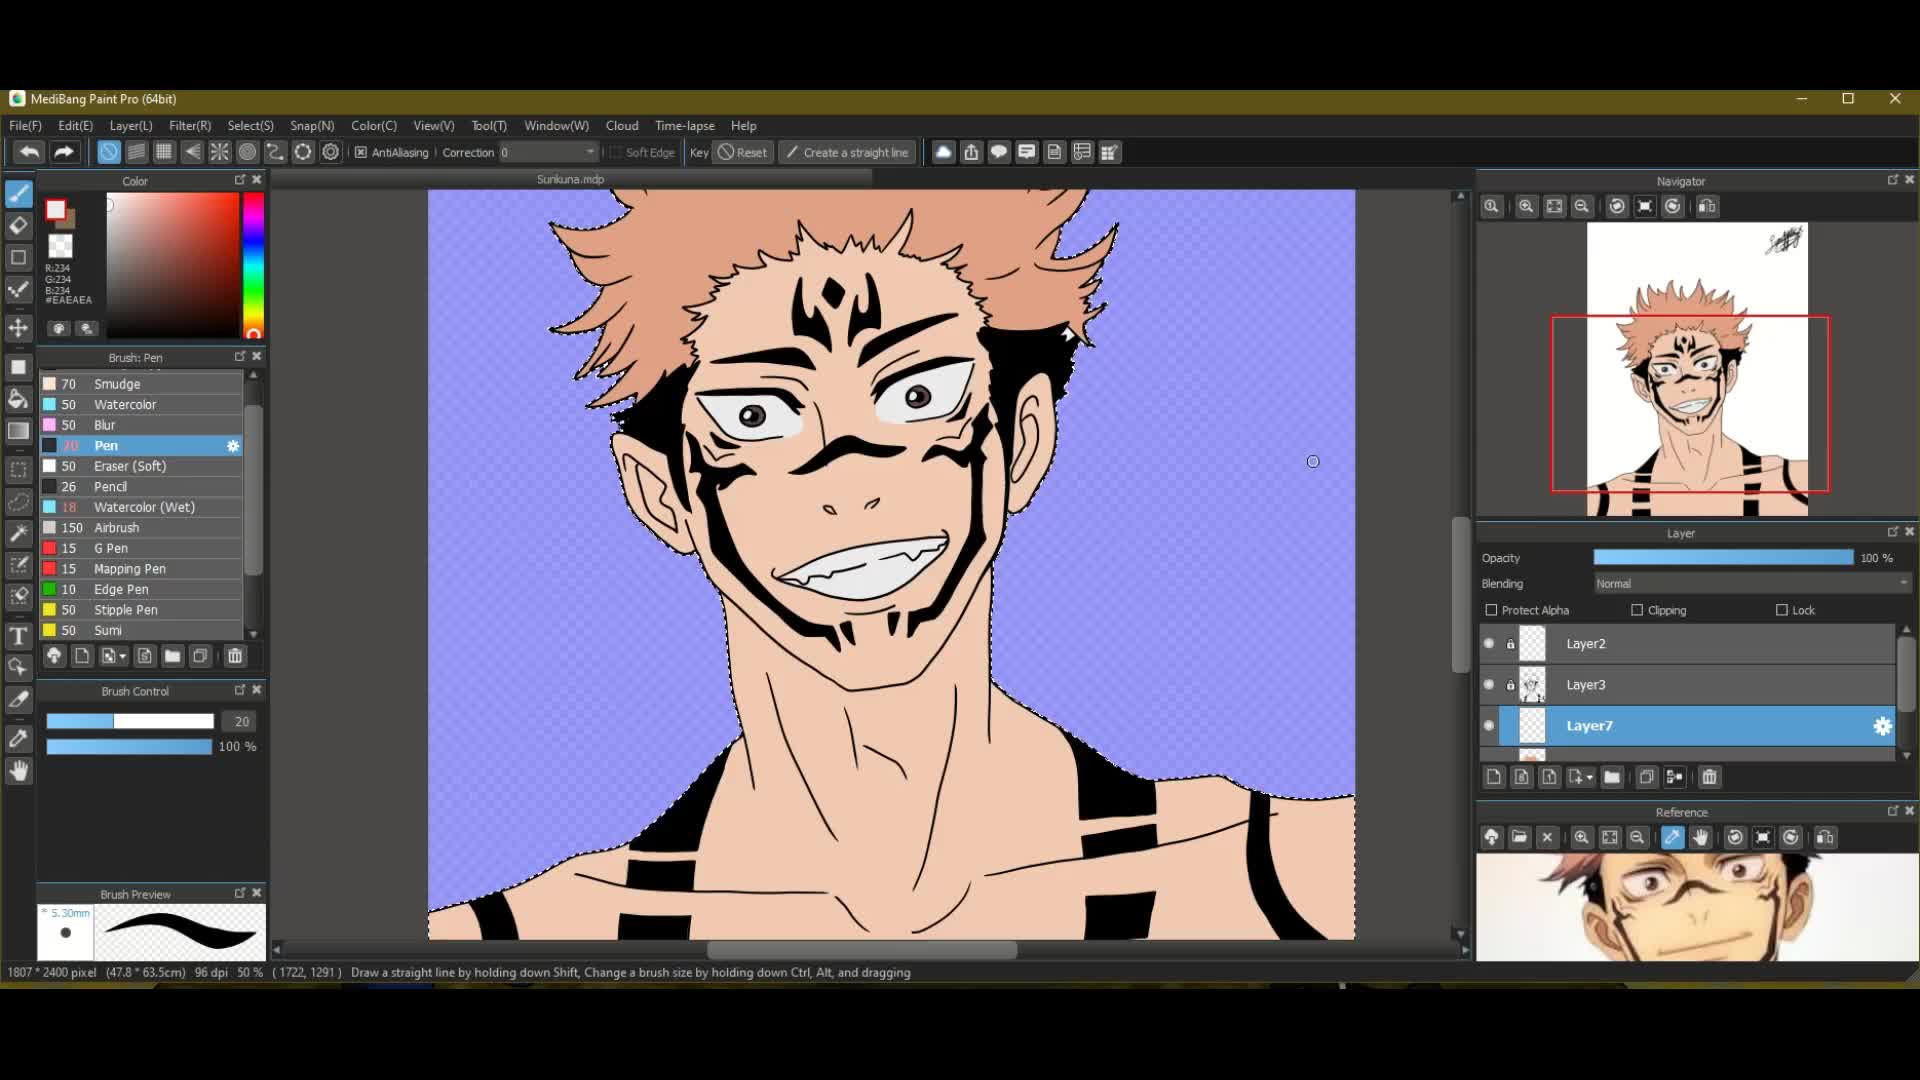Click the Redo arrow

[64, 152]
